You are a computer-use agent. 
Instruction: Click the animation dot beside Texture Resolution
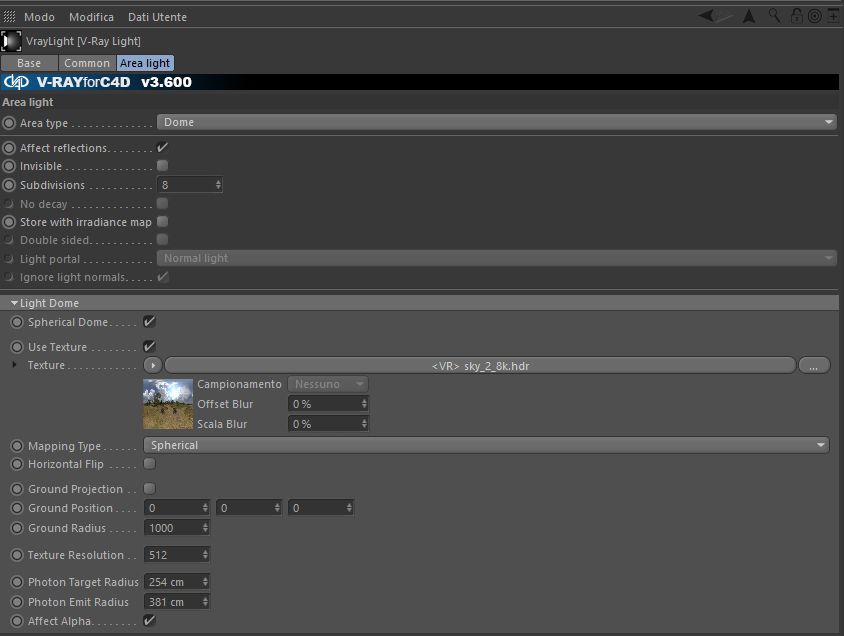coord(17,555)
